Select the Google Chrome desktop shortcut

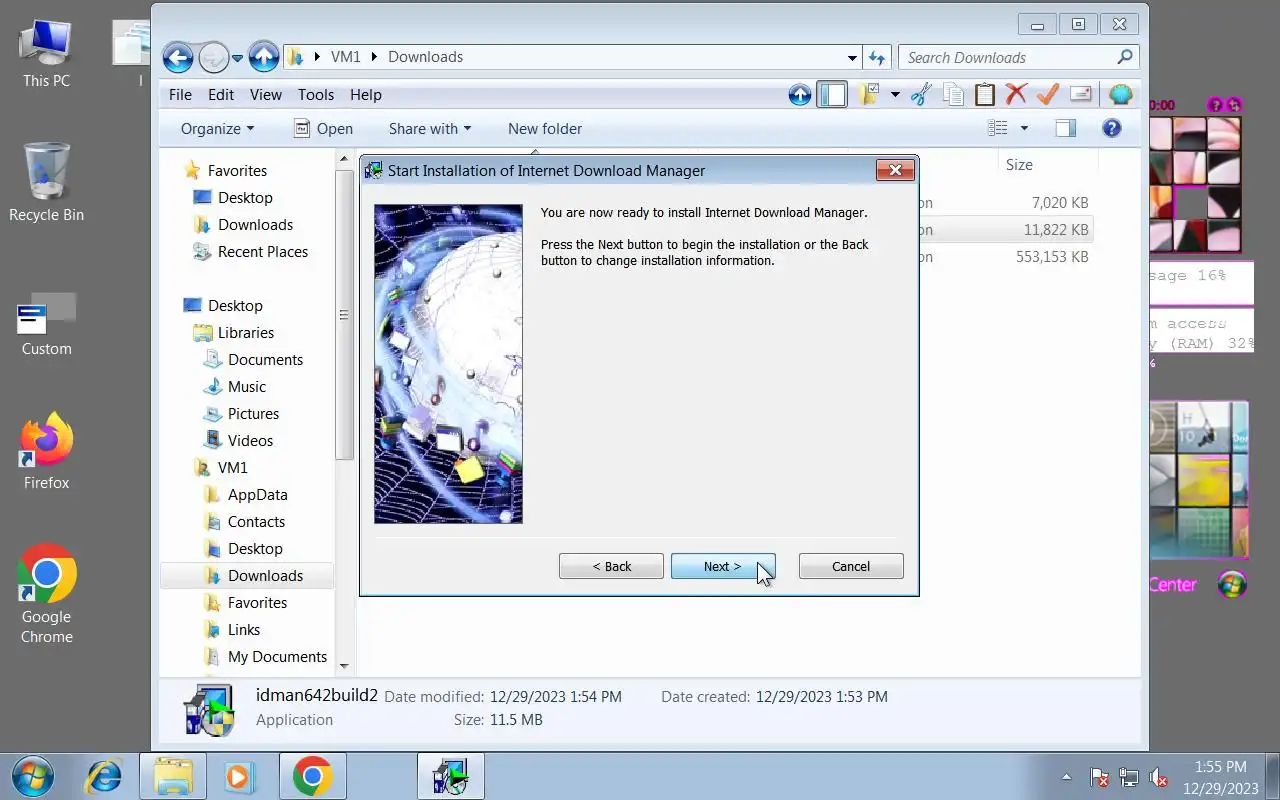coord(46,594)
